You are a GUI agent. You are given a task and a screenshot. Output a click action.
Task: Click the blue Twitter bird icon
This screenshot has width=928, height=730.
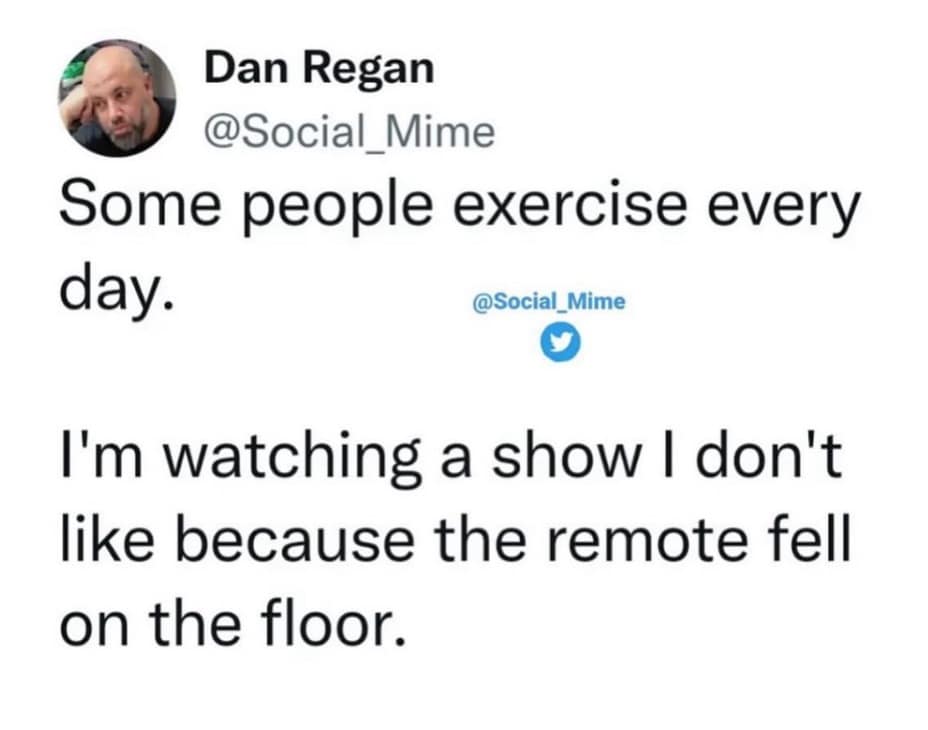(553, 342)
